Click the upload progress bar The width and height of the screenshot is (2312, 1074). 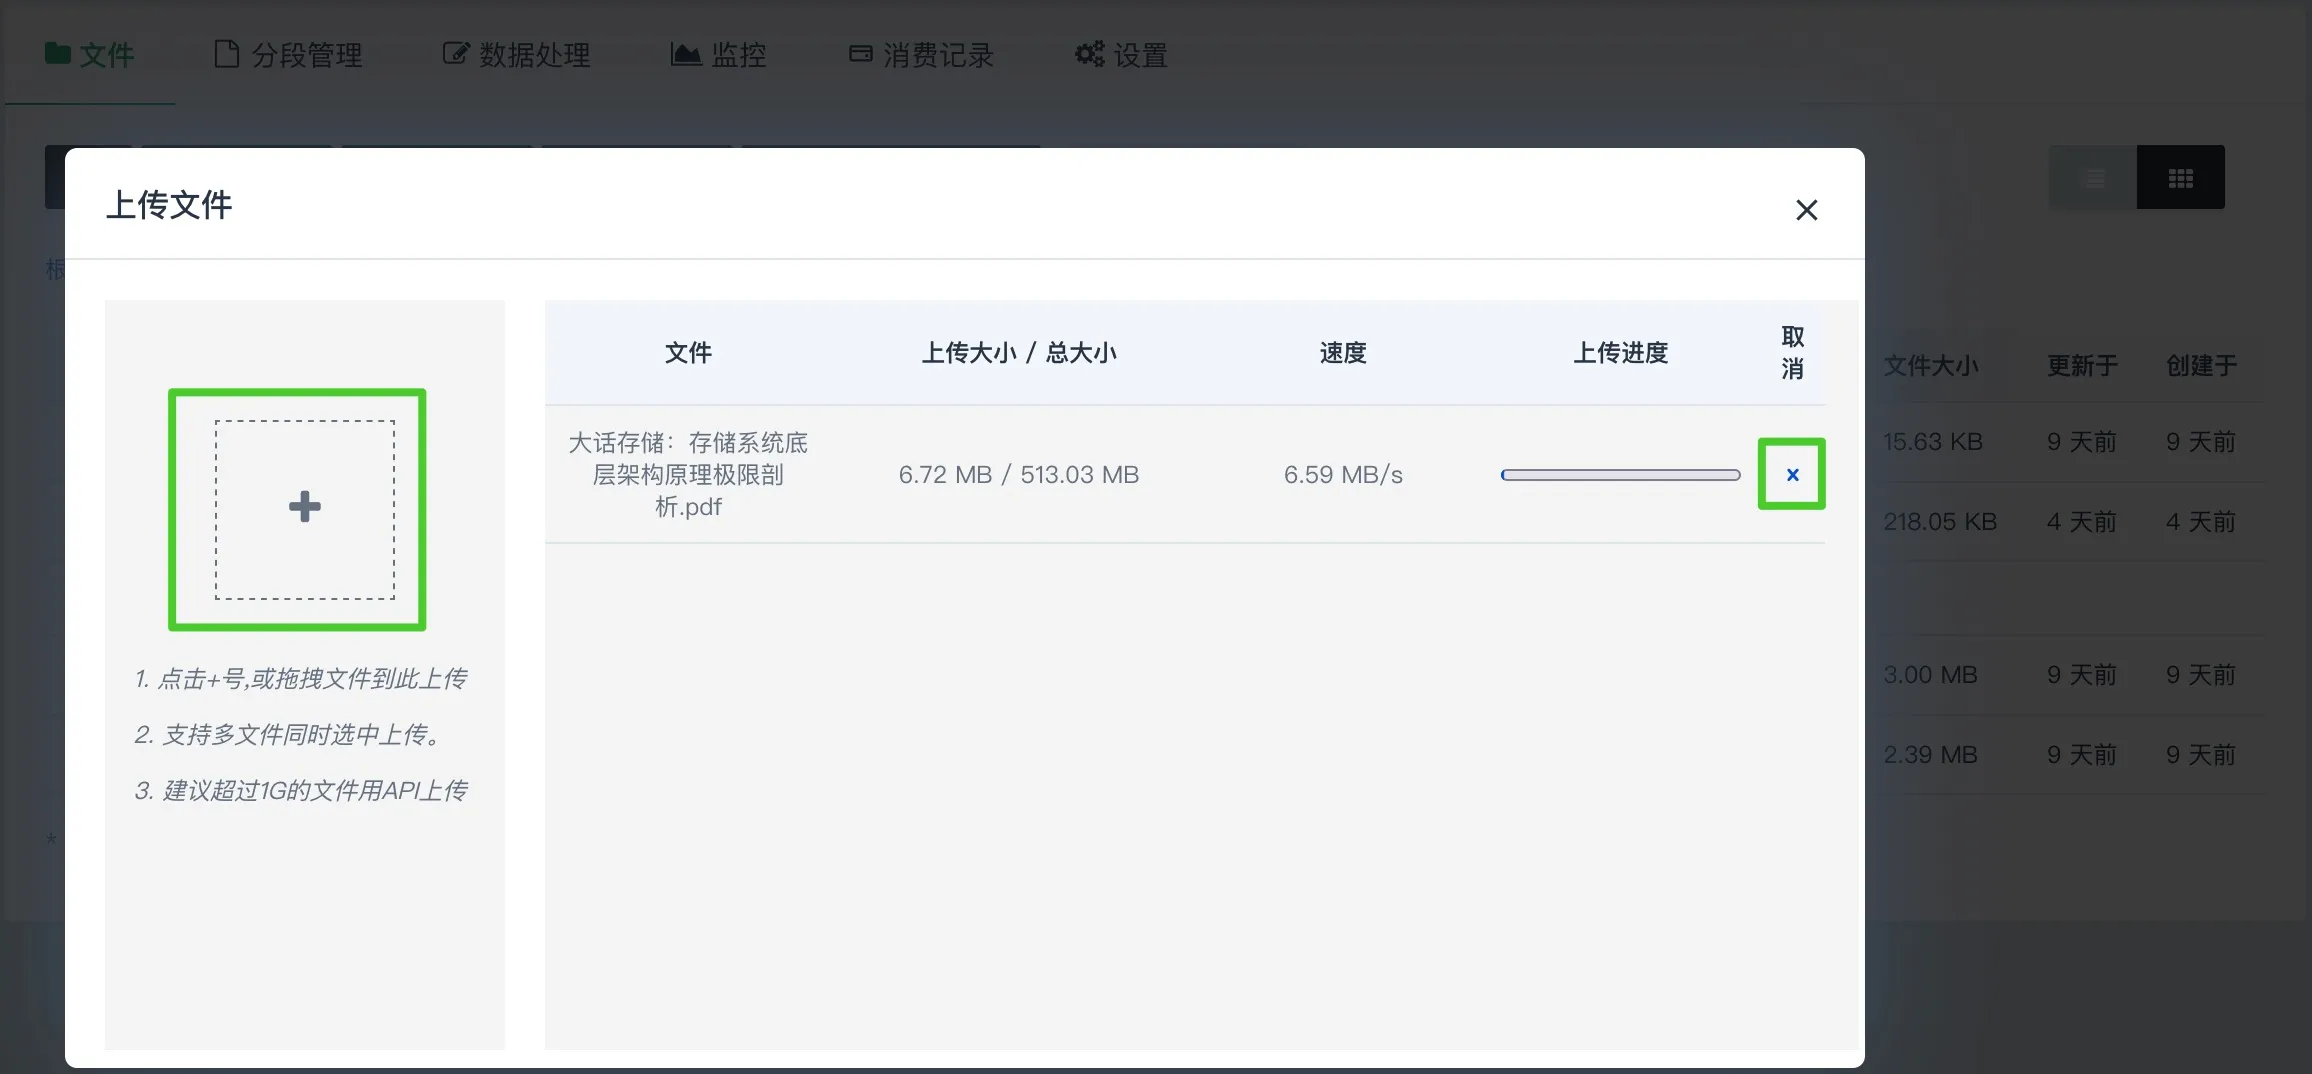[x=1620, y=475]
